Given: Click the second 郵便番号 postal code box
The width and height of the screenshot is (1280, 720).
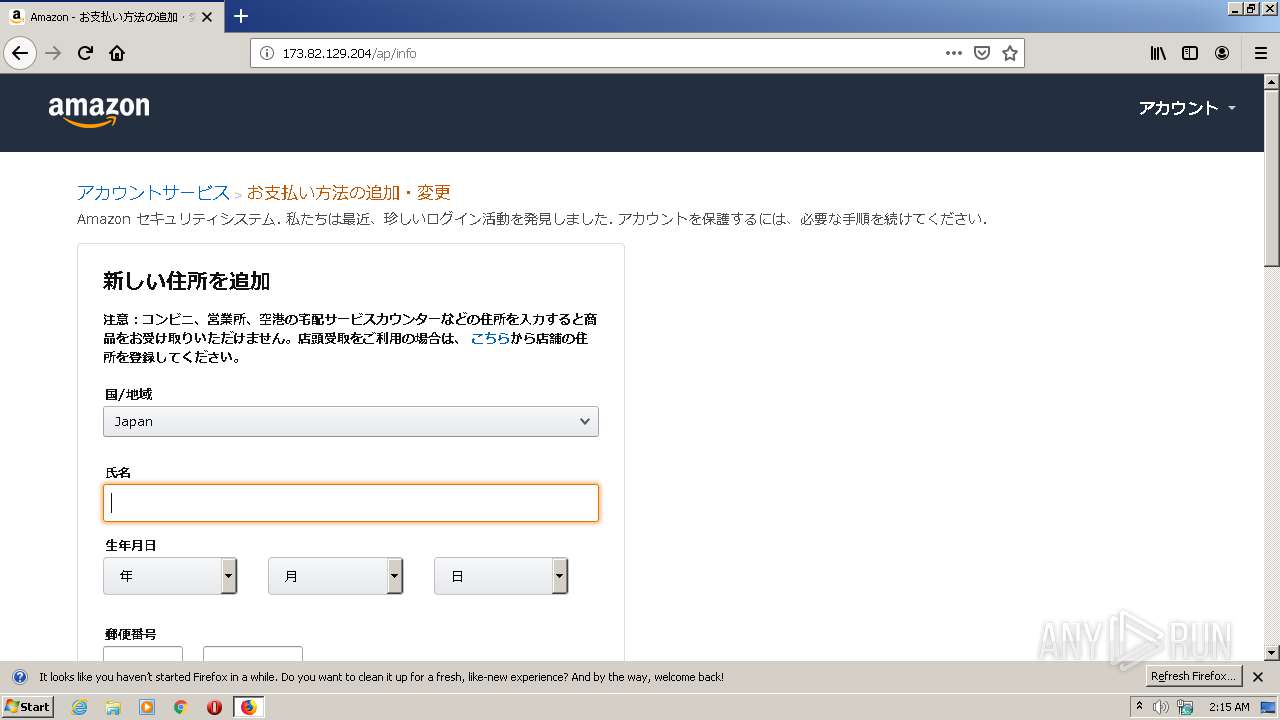Looking at the screenshot, I should (253, 653).
